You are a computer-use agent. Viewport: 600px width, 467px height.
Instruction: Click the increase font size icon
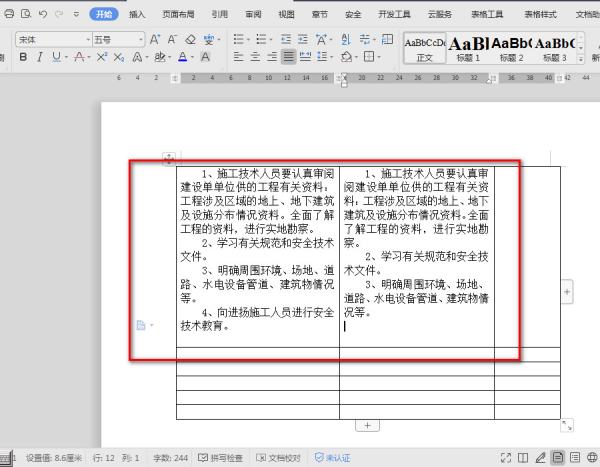pyautogui.click(x=156, y=39)
